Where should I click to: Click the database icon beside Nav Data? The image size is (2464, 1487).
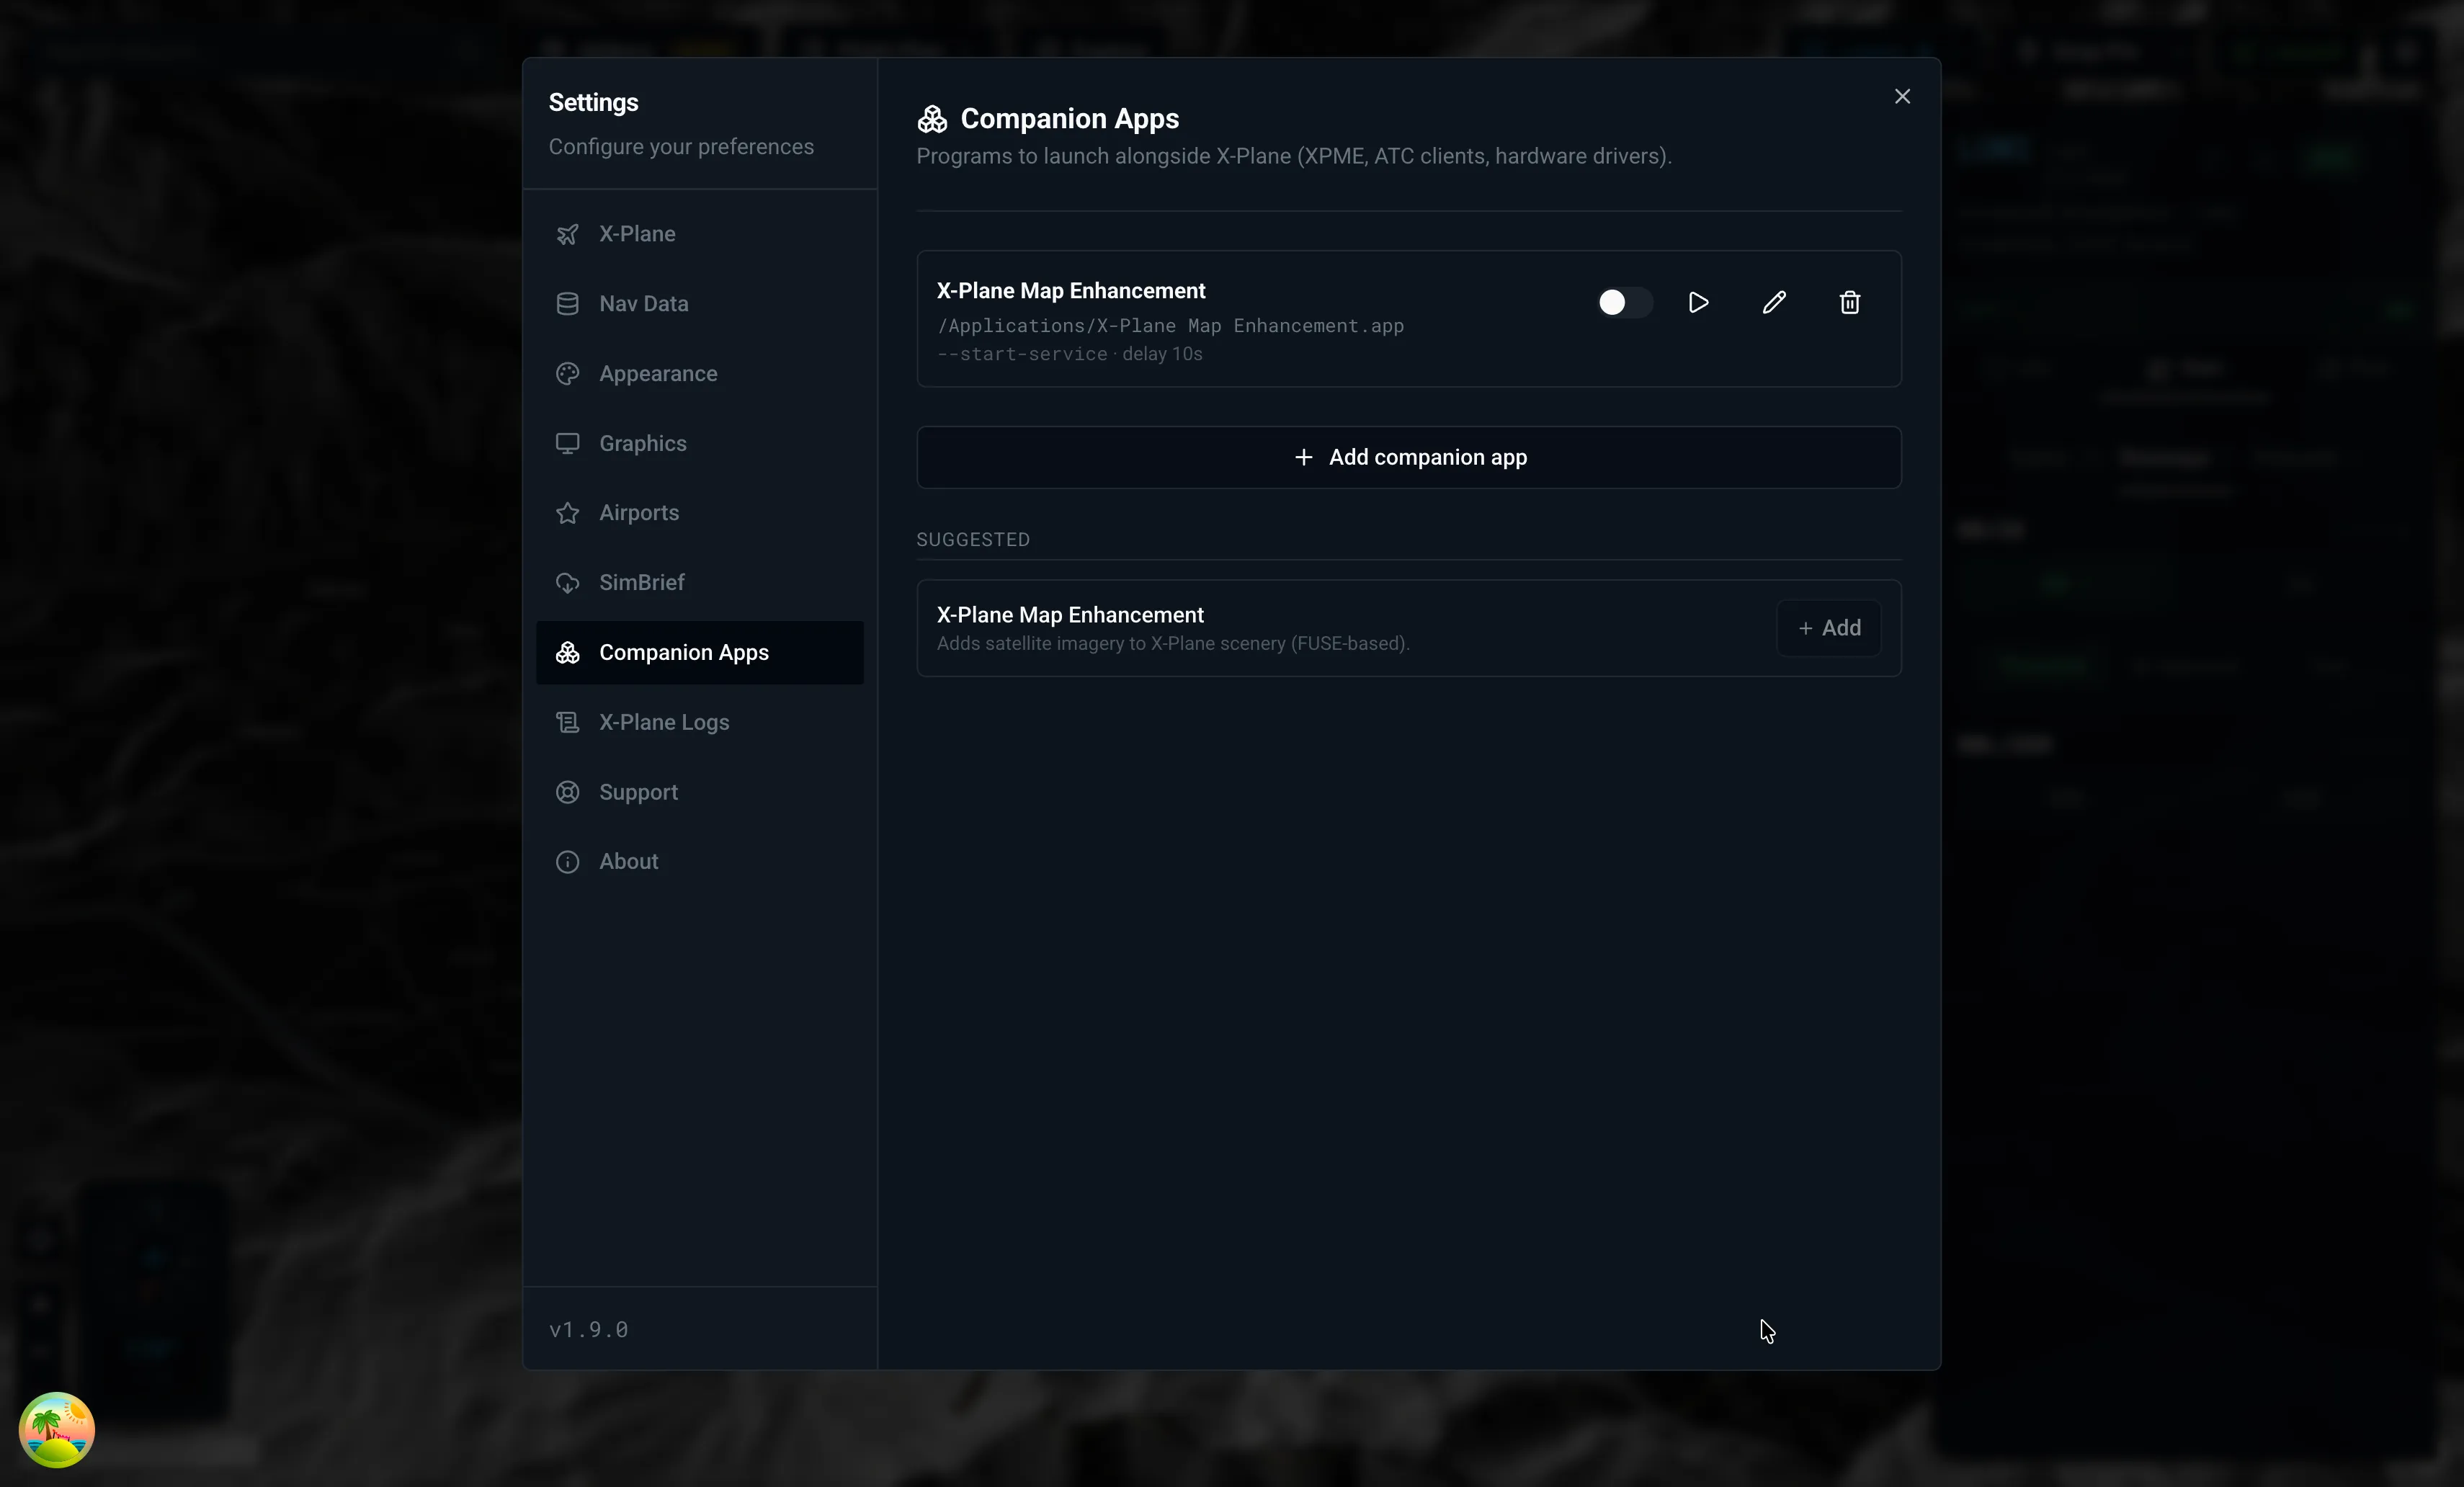point(567,304)
